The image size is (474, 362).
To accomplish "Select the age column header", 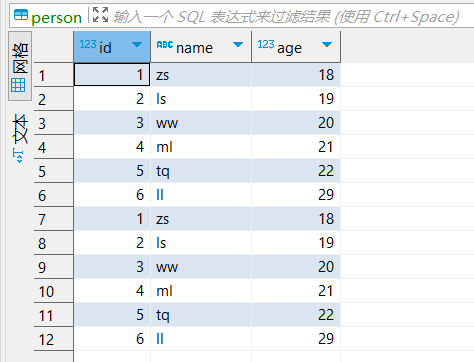I will pos(296,47).
